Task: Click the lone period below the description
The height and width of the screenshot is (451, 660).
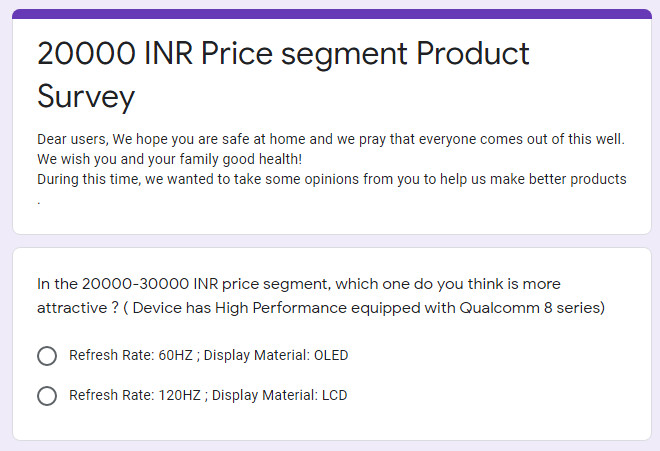Action: click(39, 203)
